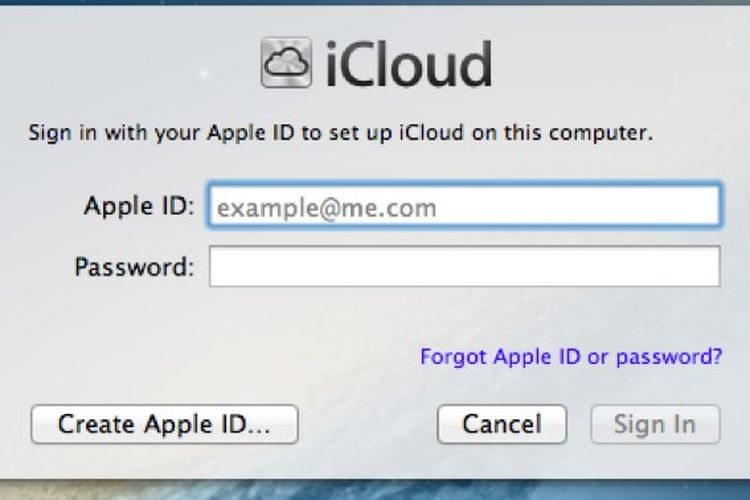Screen dimensions: 750x500
Task: Open the Forgot Apple ID or password link
Action: (x=571, y=357)
